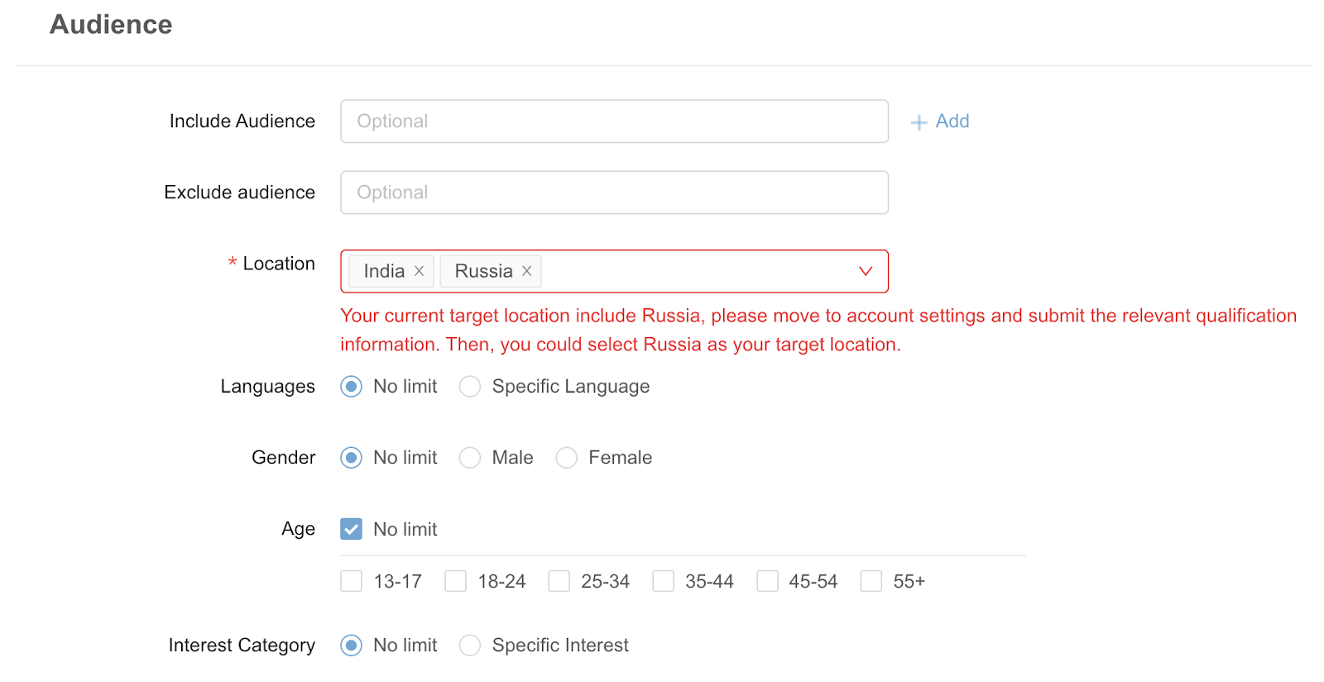The height and width of the screenshot is (682, 1324).
Task: Tick the 45-54 age group
Action: 767,581
